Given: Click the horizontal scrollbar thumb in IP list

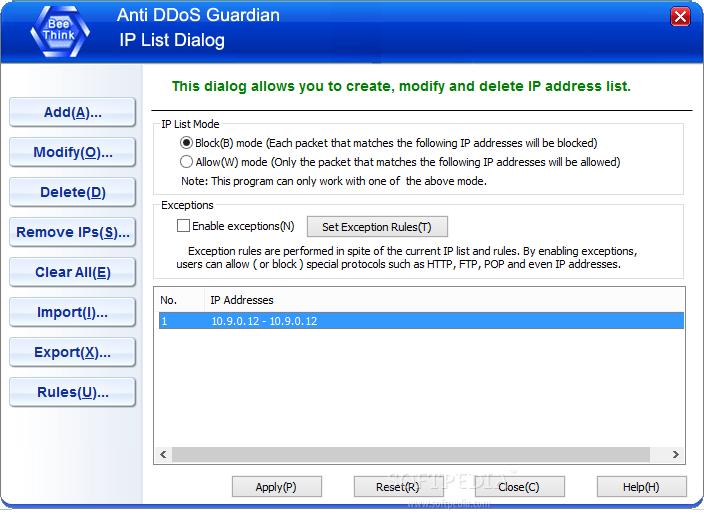Looking at the screenshot, I should click(x=410, y=454).
